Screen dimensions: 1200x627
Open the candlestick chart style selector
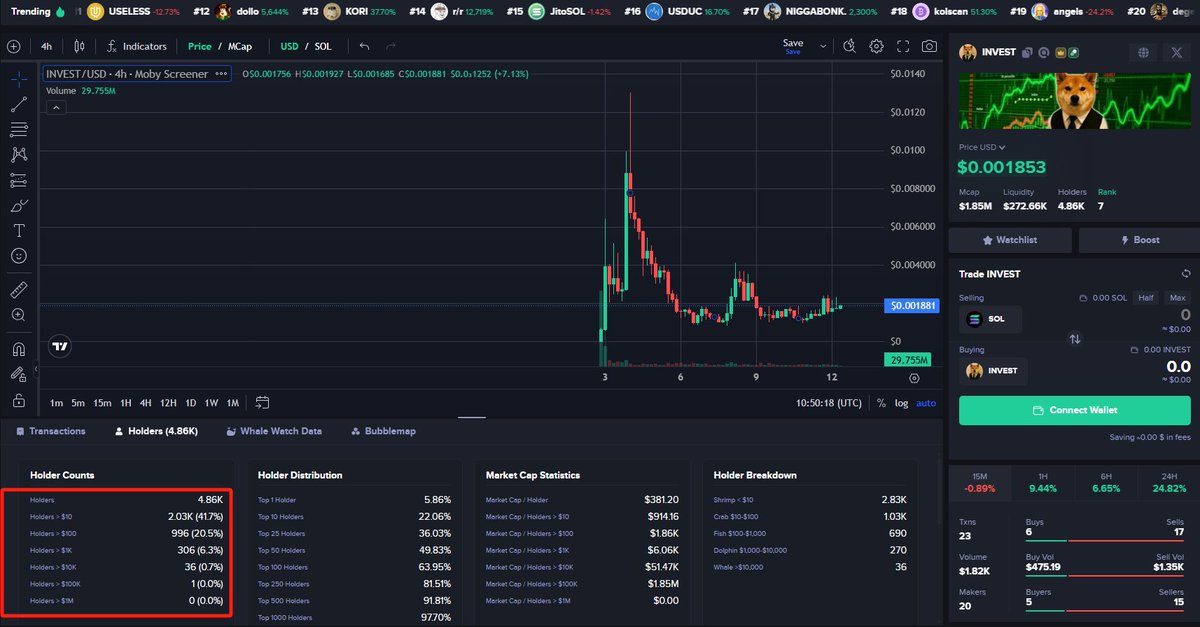pyautogui.click(x=79, y=46)
